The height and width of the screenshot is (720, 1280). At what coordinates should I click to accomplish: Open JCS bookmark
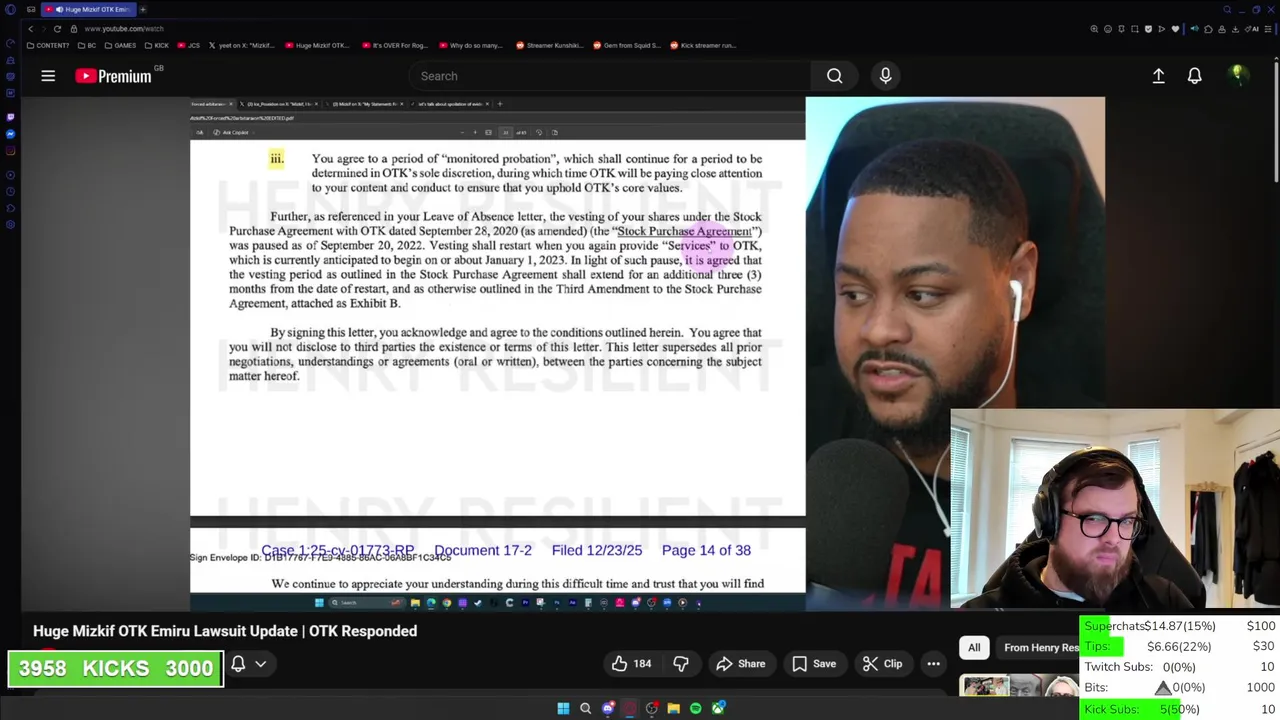coord(189,45)
